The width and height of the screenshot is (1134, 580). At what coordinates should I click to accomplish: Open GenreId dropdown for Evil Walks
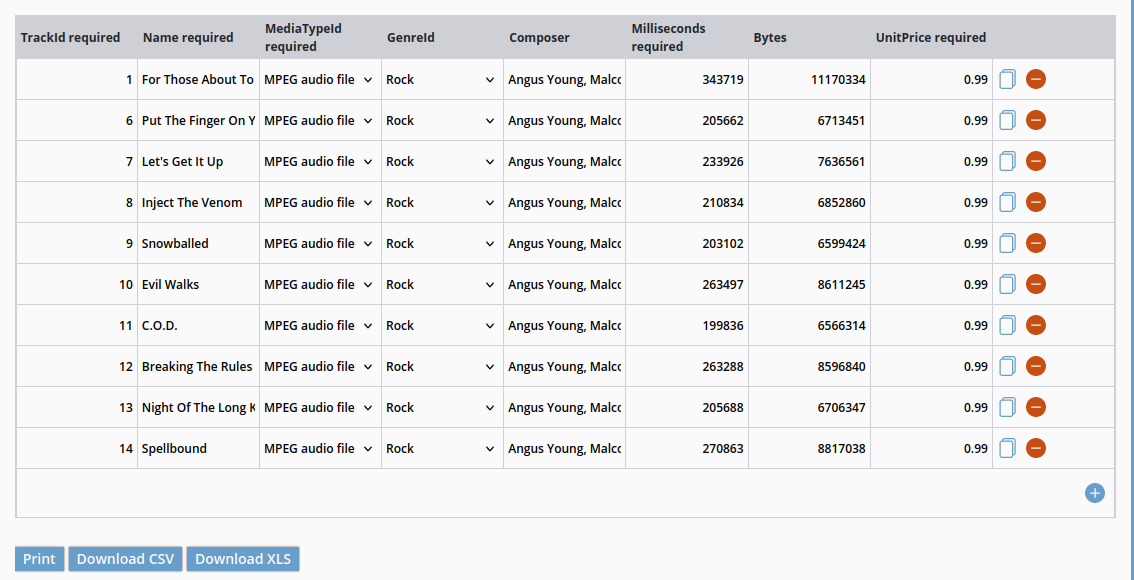(x=443, y=284)
